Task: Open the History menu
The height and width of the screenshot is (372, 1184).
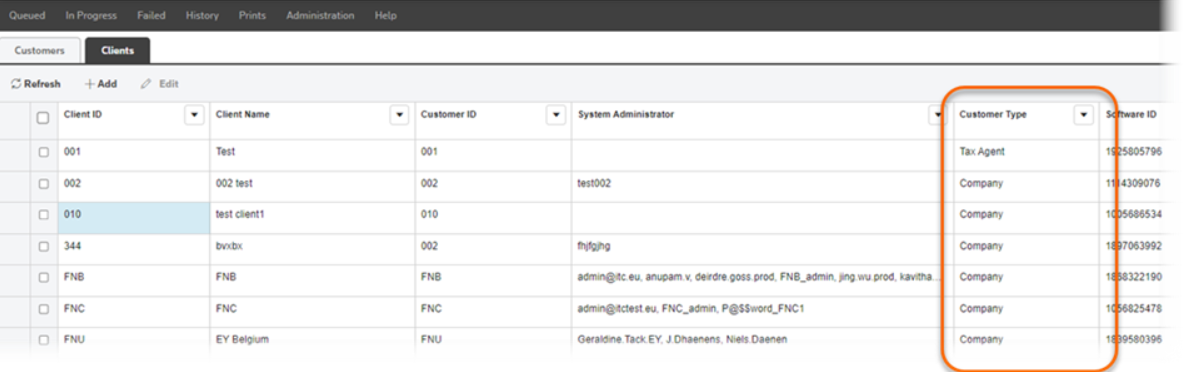Action: [x=202, y=15]
